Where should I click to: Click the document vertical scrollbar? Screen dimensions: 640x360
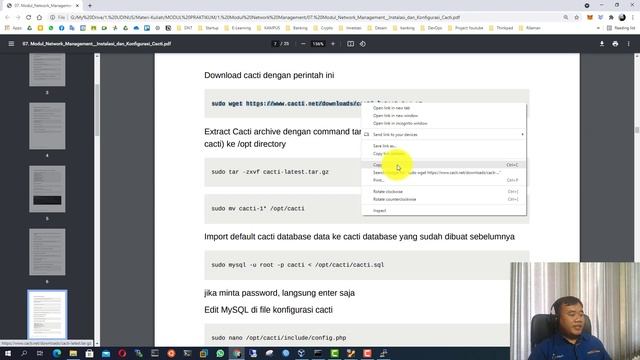pyautogui.click(x=637, y=130)
